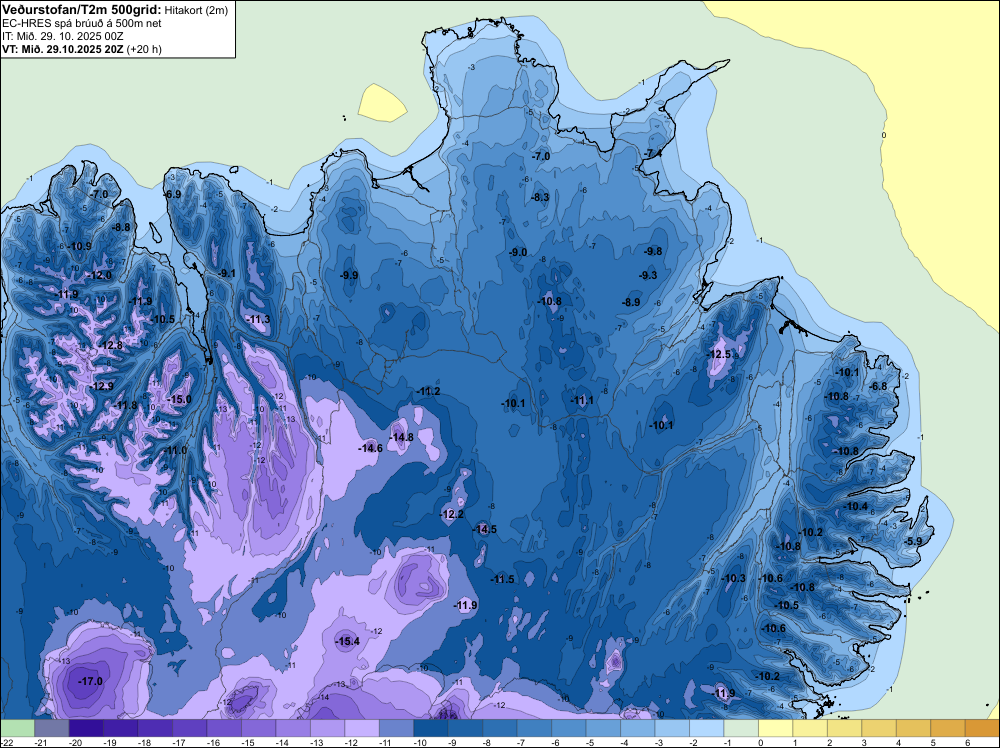Click the yellow legend swatch labeled 0
Image resolution: width=1000 pixels, height=748 pixels.
(x=775, y=728)
